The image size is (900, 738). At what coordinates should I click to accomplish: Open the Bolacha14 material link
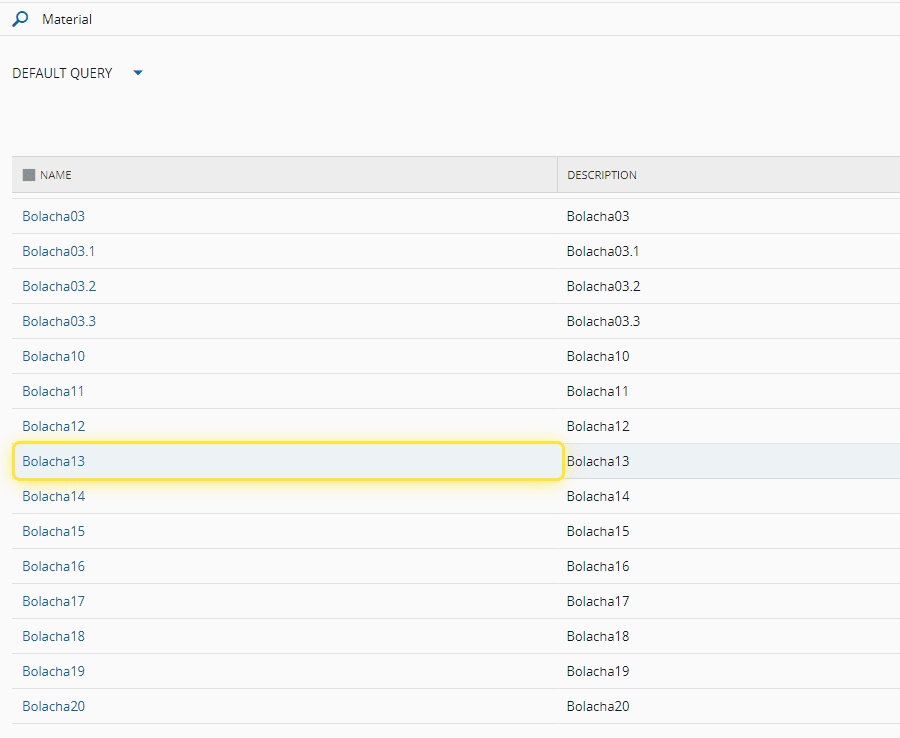(53, 496)
